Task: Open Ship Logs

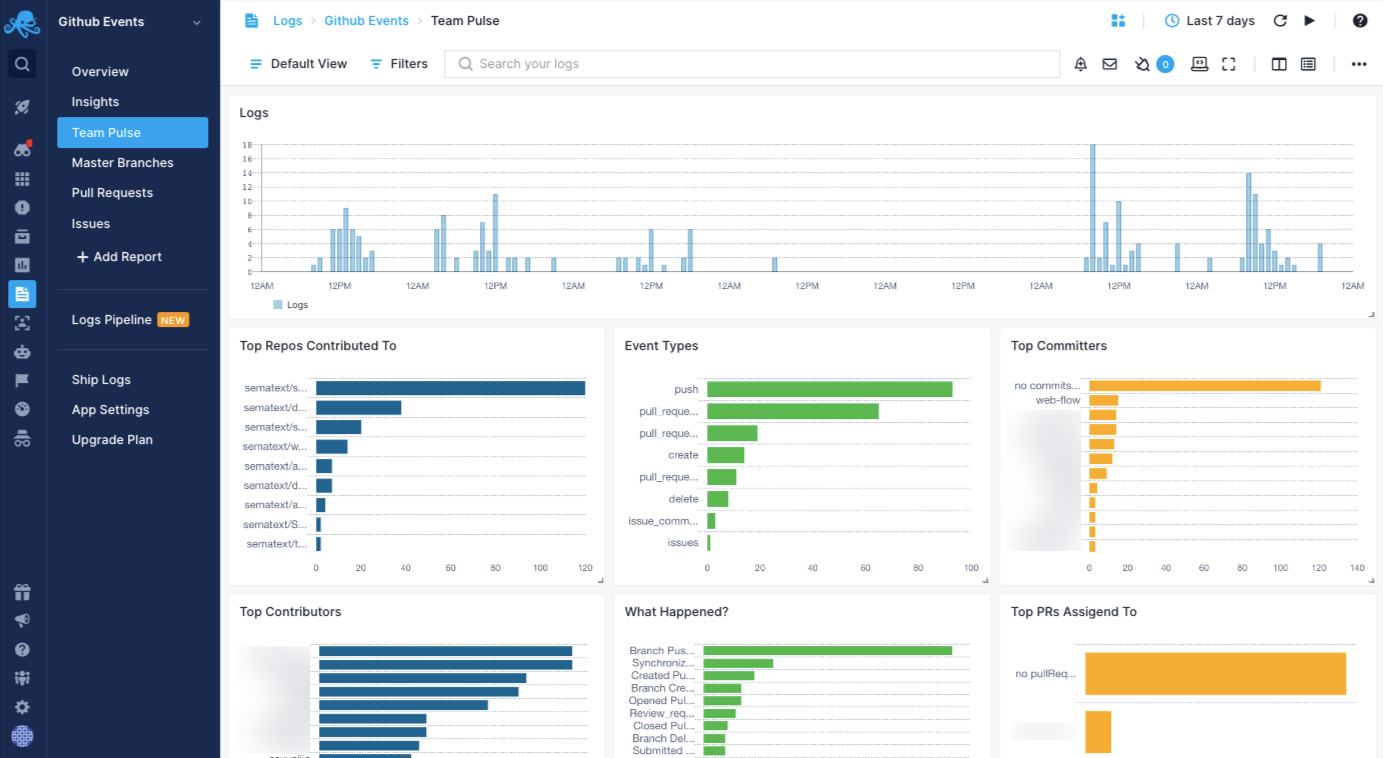Action: click(101, 380)
